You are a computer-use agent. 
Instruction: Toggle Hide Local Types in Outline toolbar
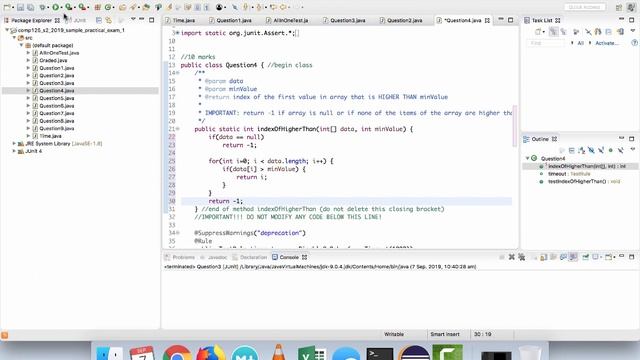point(620,151)
